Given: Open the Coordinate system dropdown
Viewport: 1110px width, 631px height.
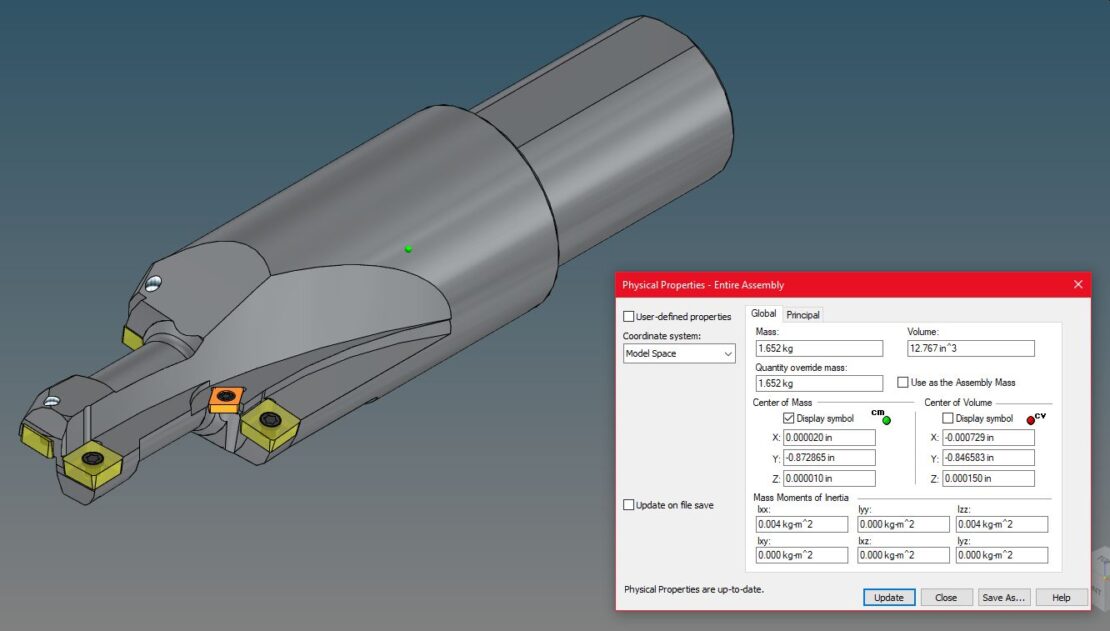Looking at the screenshot, I should tap(729, 353).
